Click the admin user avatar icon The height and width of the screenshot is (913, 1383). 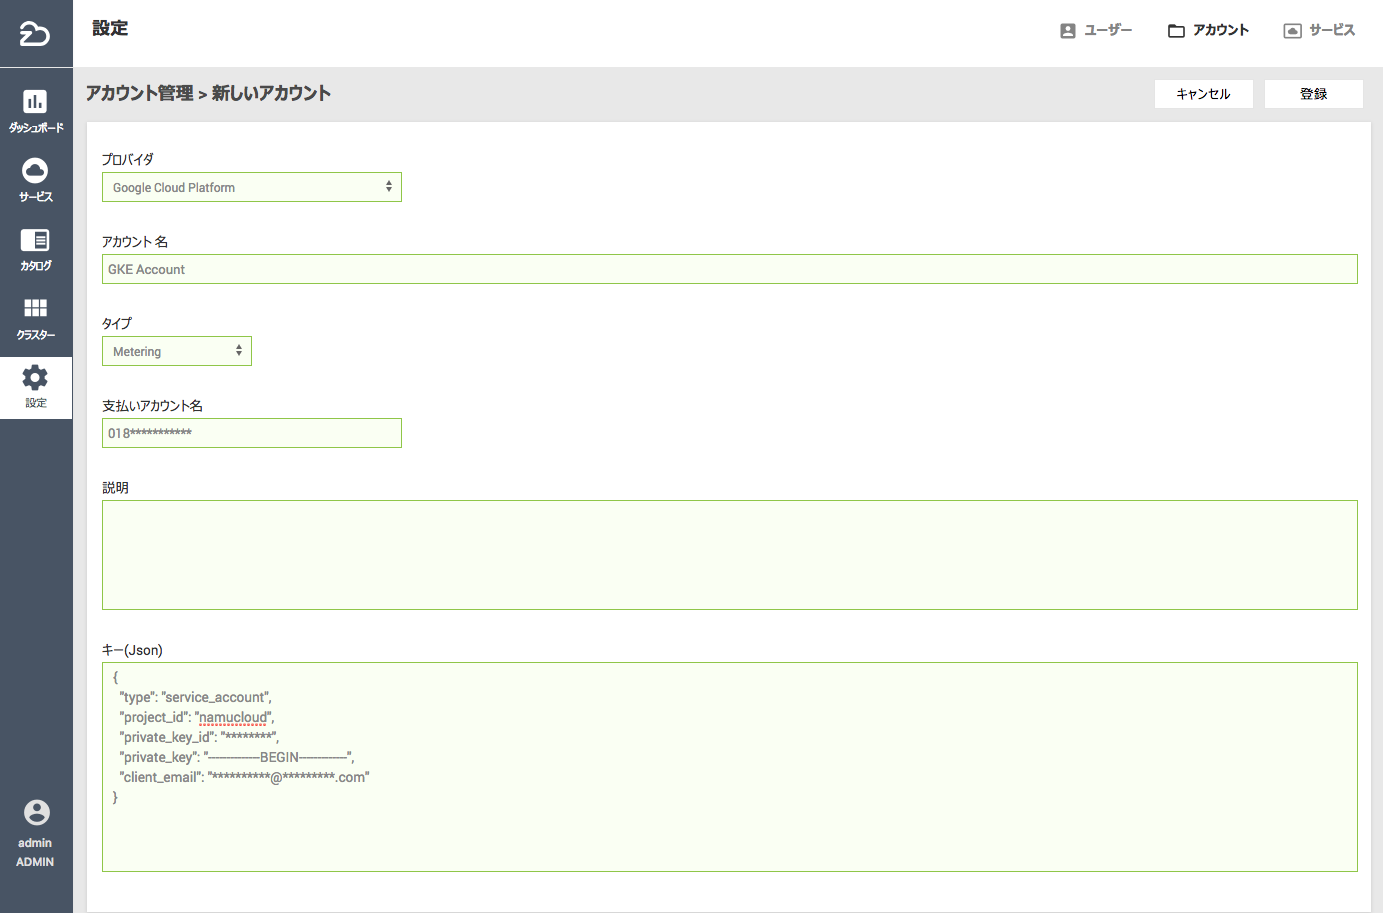(x=36, y=812)
